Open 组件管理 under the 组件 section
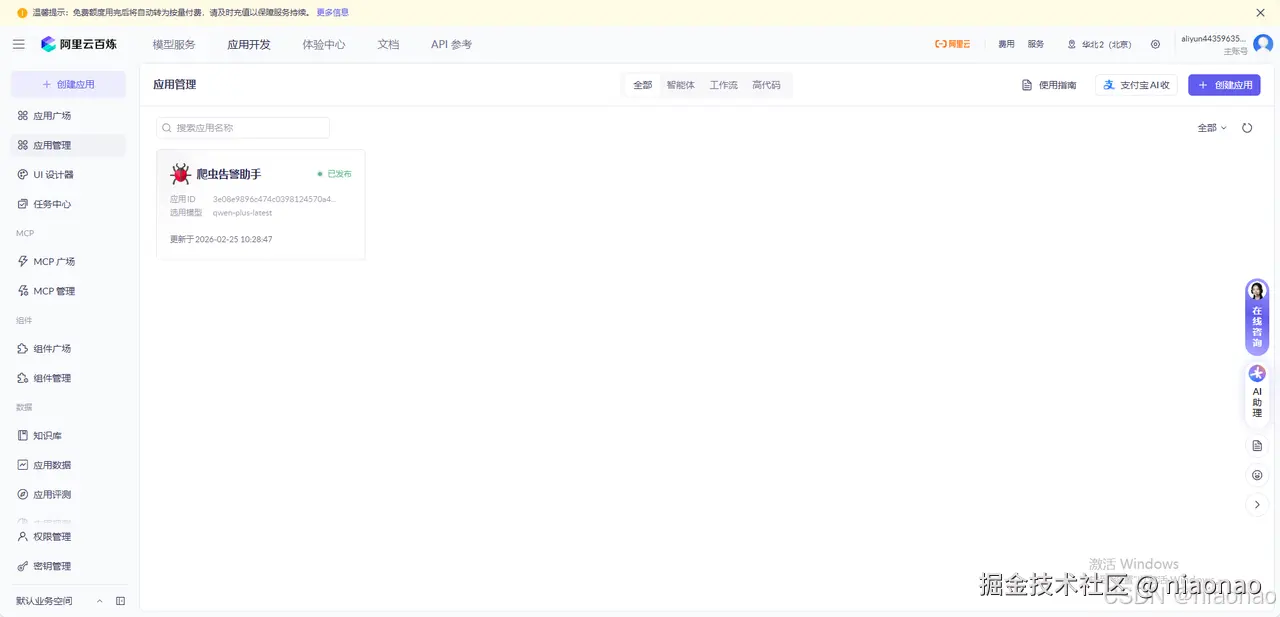The height and width of the screenshot is (617, 1280). (48, 377)
